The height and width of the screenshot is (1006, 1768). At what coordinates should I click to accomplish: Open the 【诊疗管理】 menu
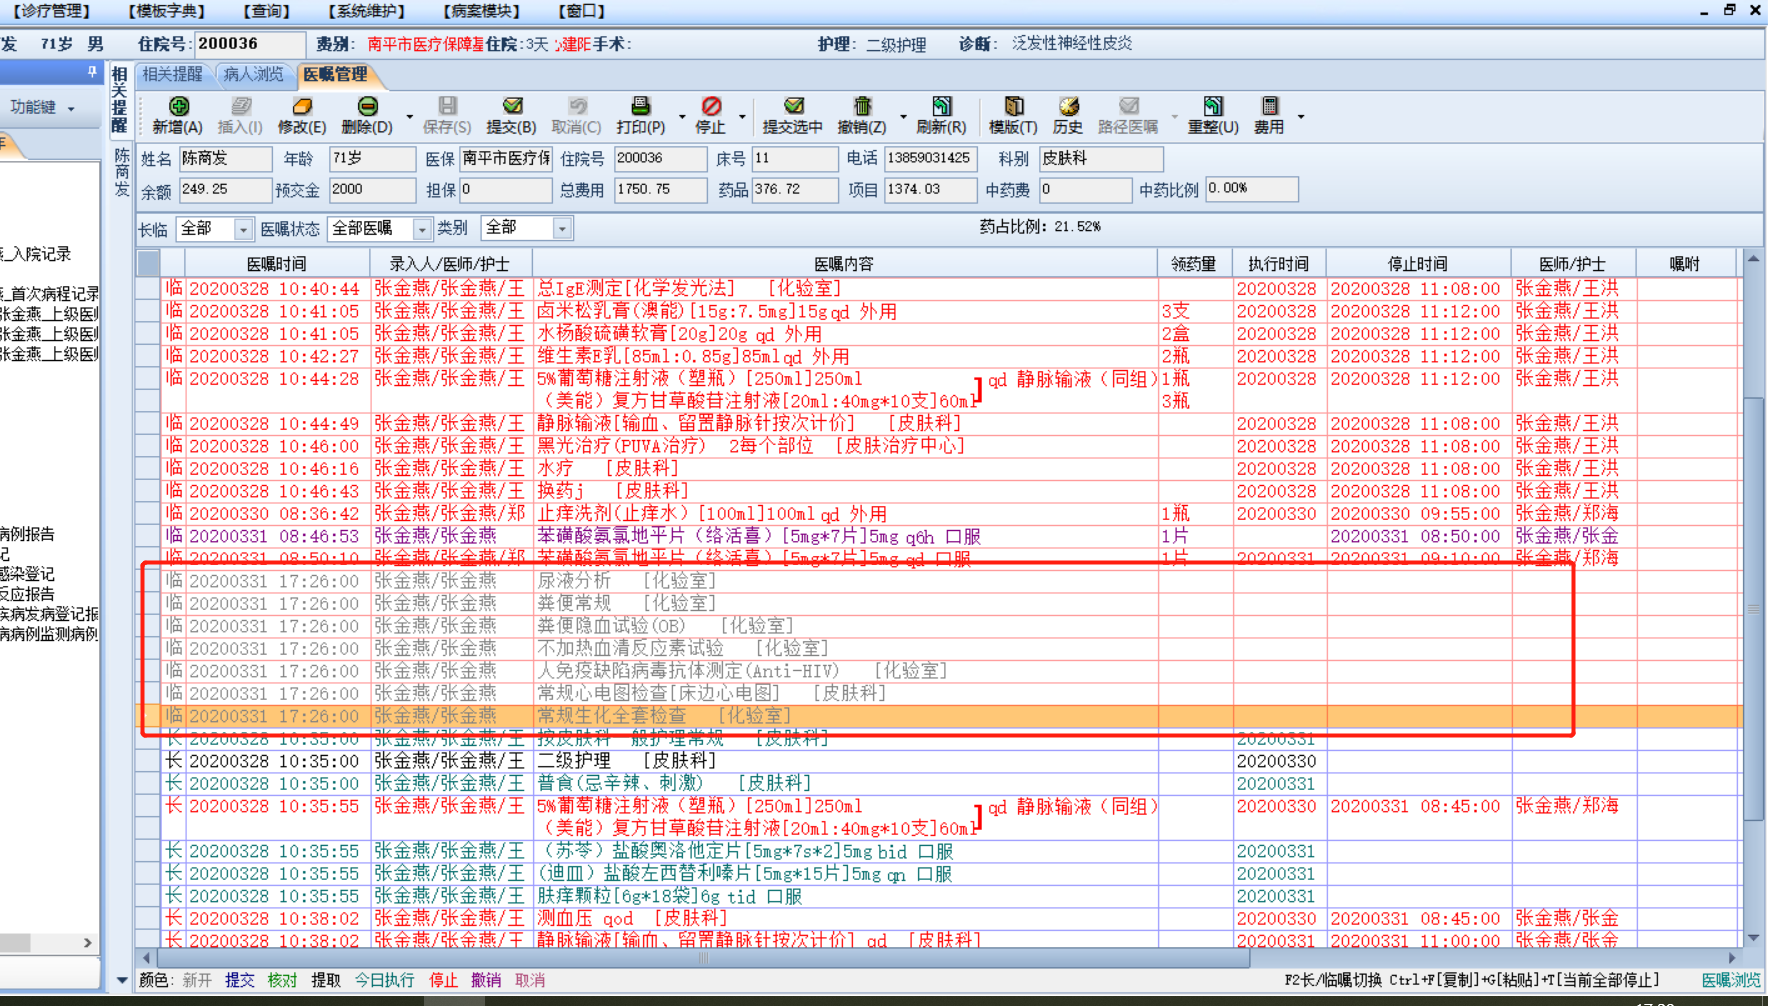tap(51, 11)
